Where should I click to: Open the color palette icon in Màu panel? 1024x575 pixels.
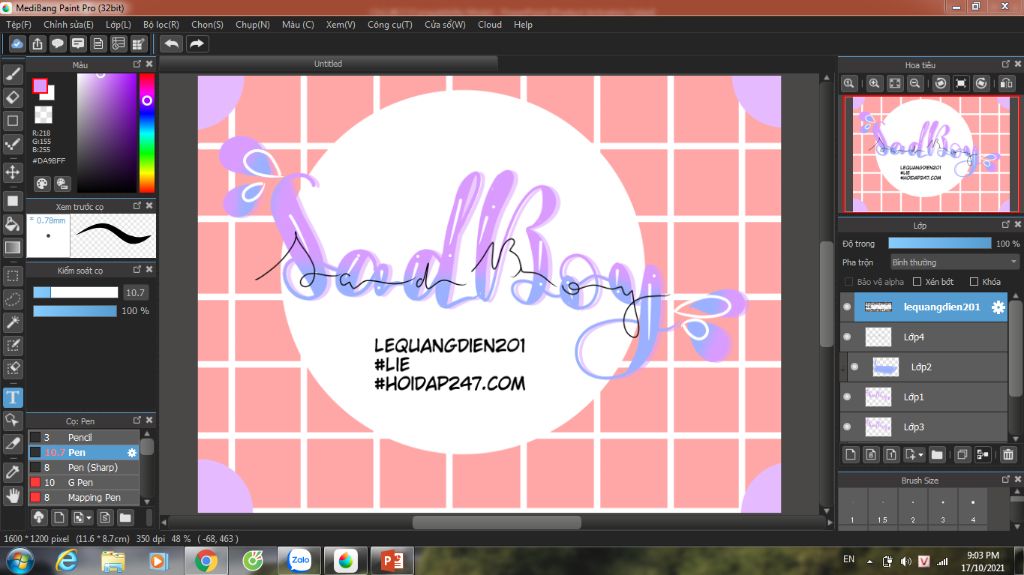pos(42,184)
